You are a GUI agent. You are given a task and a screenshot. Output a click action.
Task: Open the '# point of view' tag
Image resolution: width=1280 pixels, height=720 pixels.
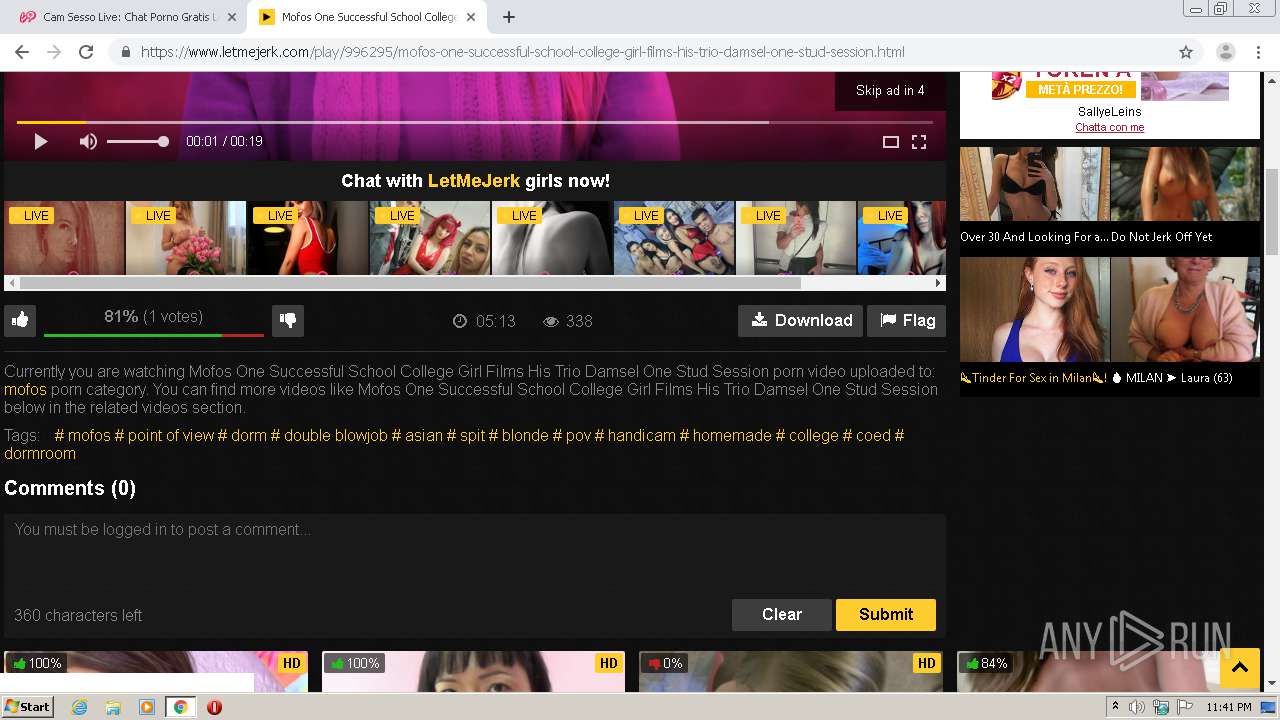pyautogui.click(x=164, y=436)
